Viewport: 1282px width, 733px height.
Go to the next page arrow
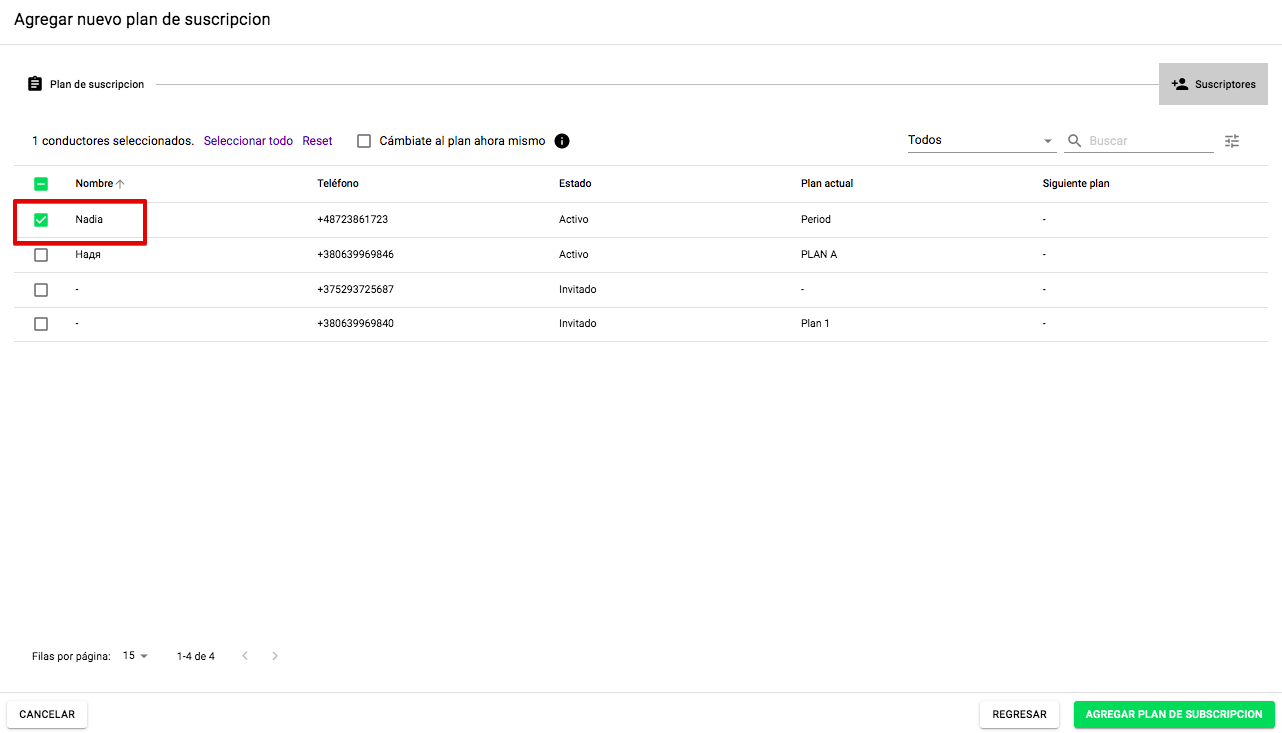275,656
